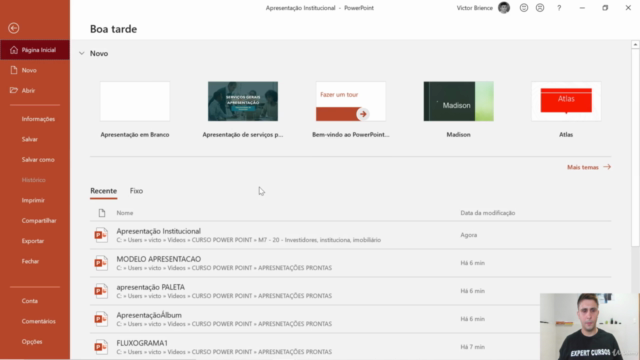Screen dimensions: 640x360
Task: Click the Madison caption under its thumbnail
Action: coord(458,134)
